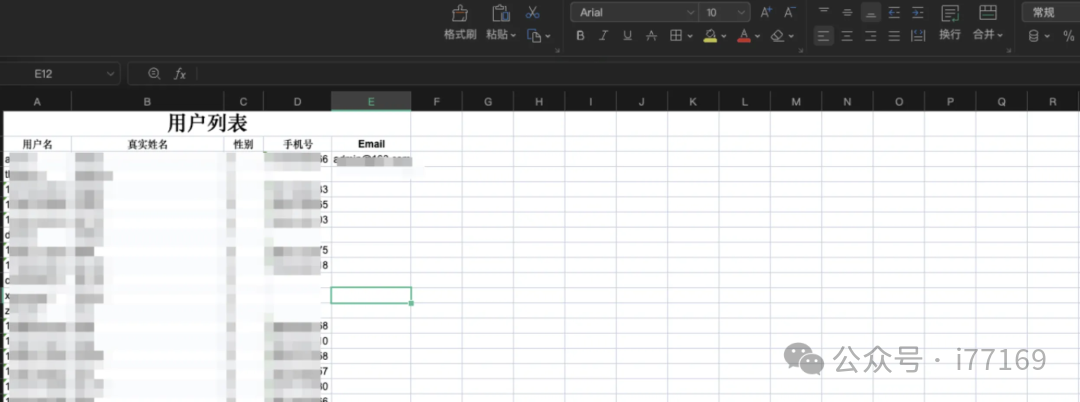
Task: Toggle italic formatting
Action: [x=603, y=36]
